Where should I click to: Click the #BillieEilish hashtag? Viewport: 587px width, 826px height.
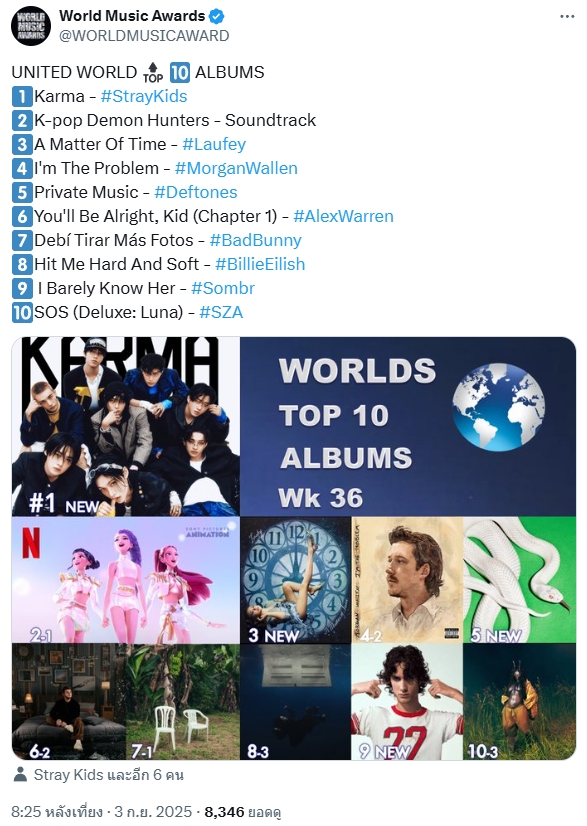[260, 264]
